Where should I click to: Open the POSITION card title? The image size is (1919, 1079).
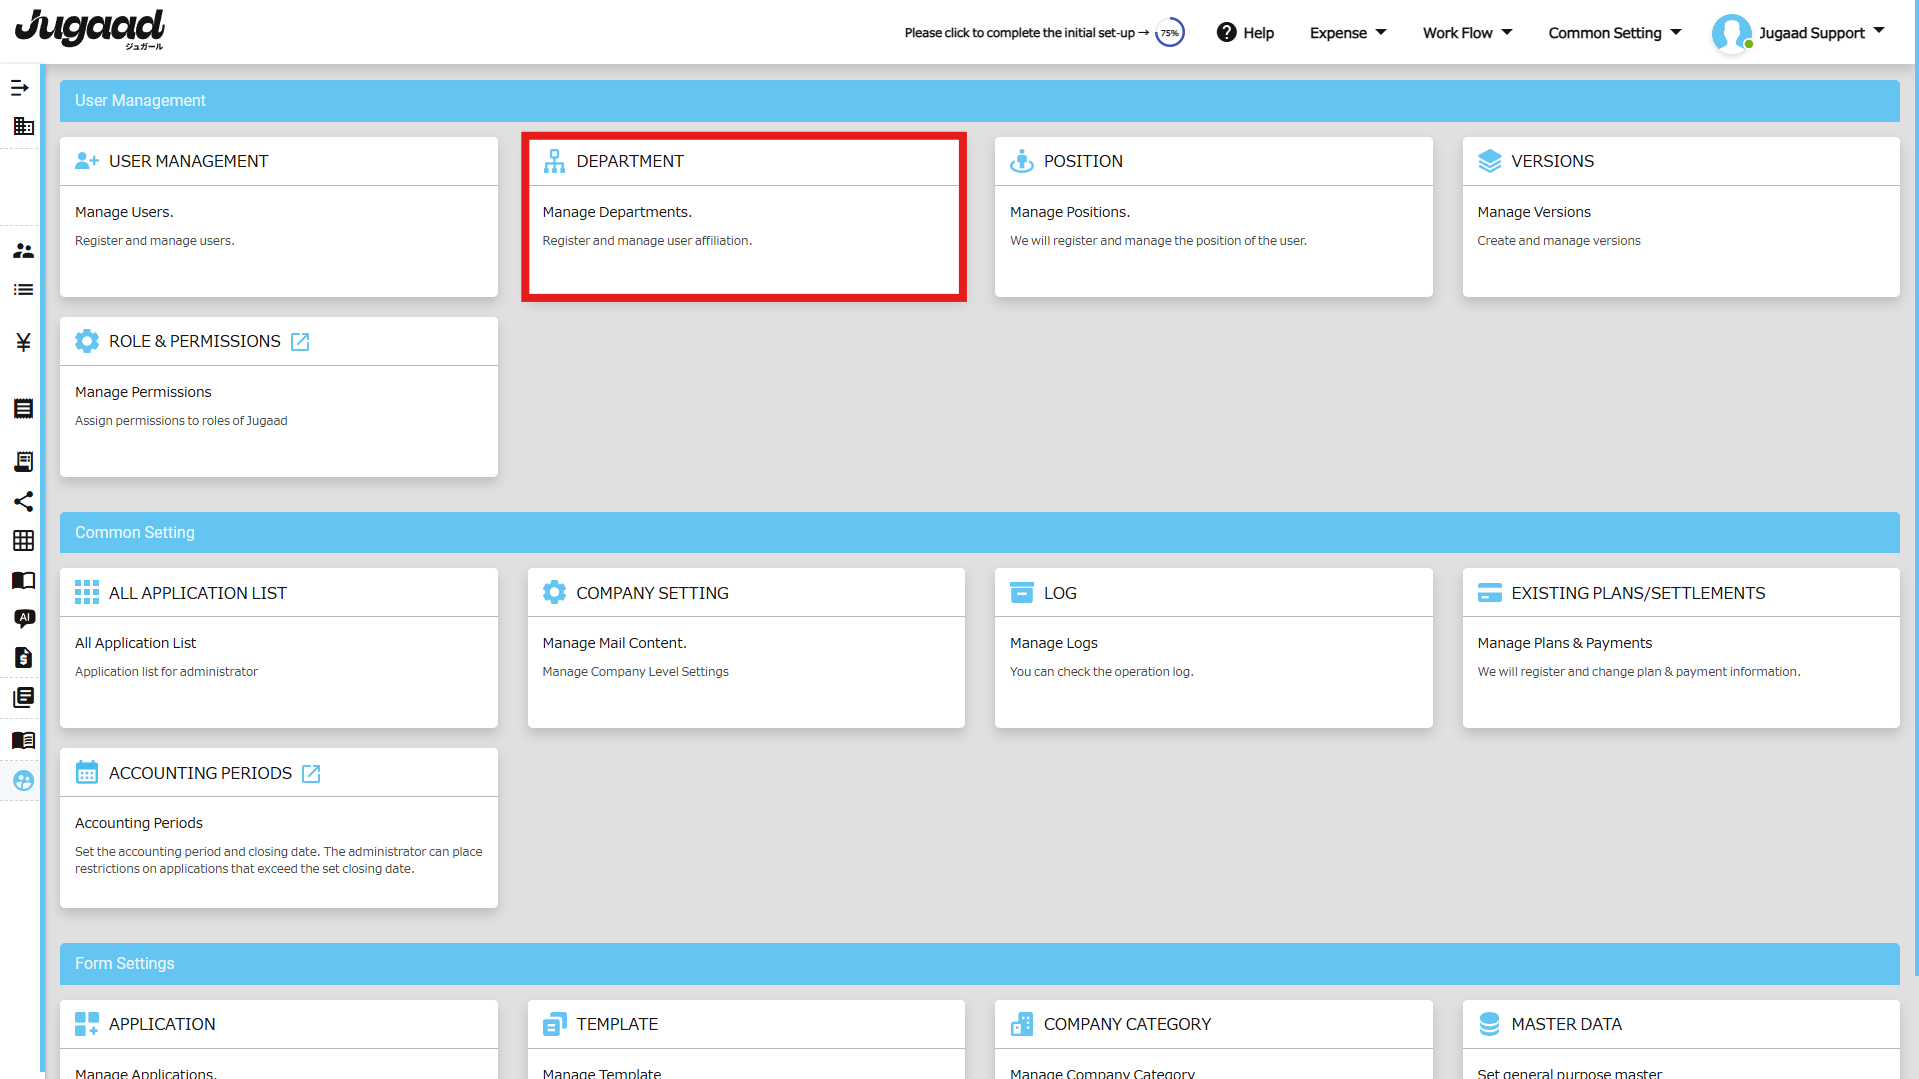(x=1083, y=161)
